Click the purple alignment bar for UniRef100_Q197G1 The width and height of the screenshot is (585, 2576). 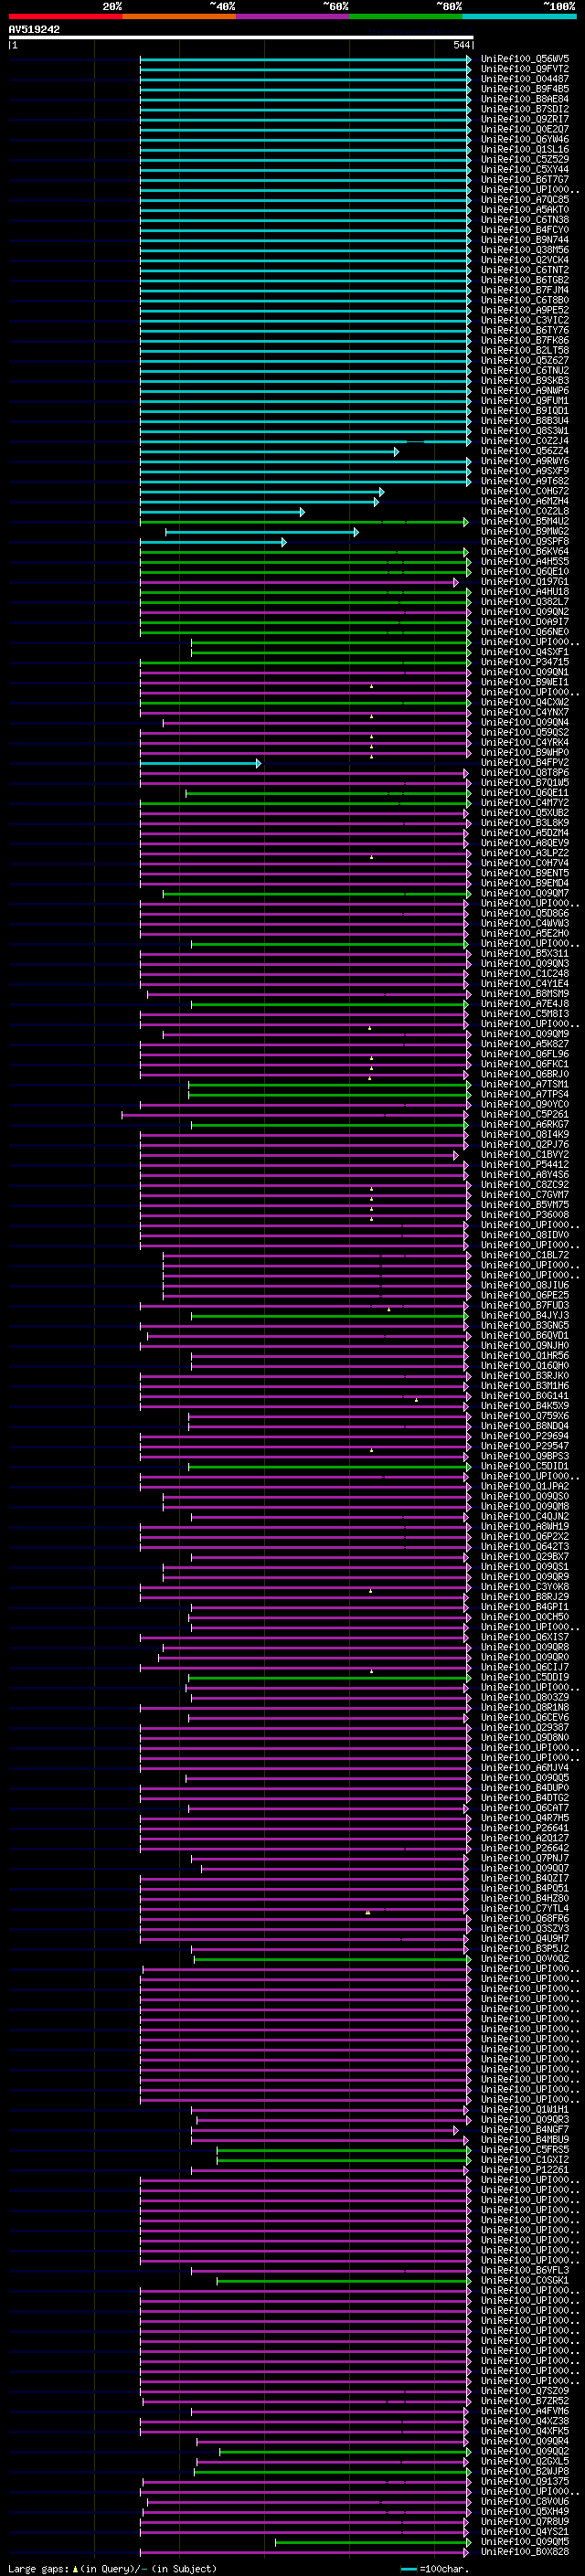tap(299, 582)
